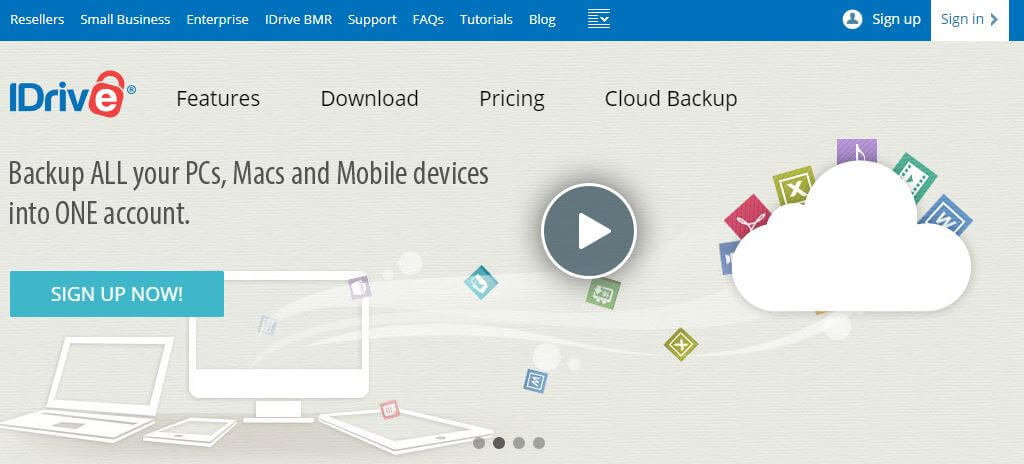
Task: Open the Features menu
Action: coord(218,99)
